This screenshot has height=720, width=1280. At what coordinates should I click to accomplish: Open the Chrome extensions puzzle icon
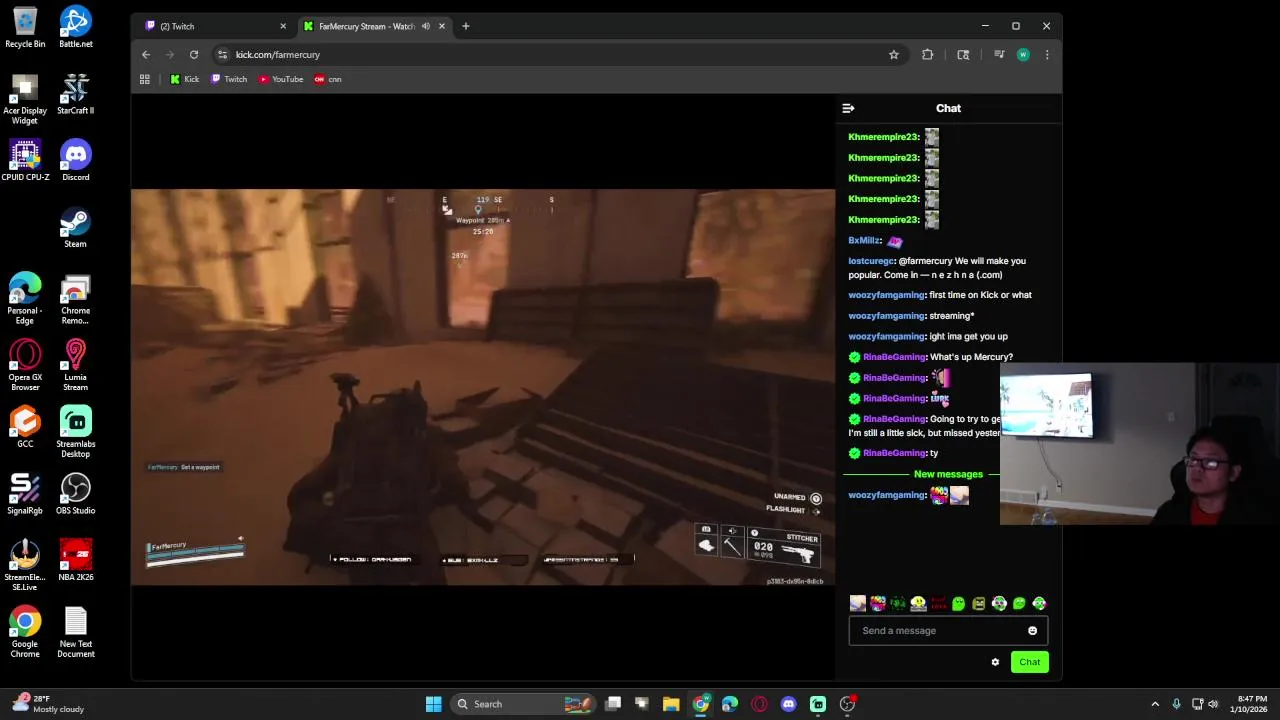pyautogui.click(x=928, y=55)
